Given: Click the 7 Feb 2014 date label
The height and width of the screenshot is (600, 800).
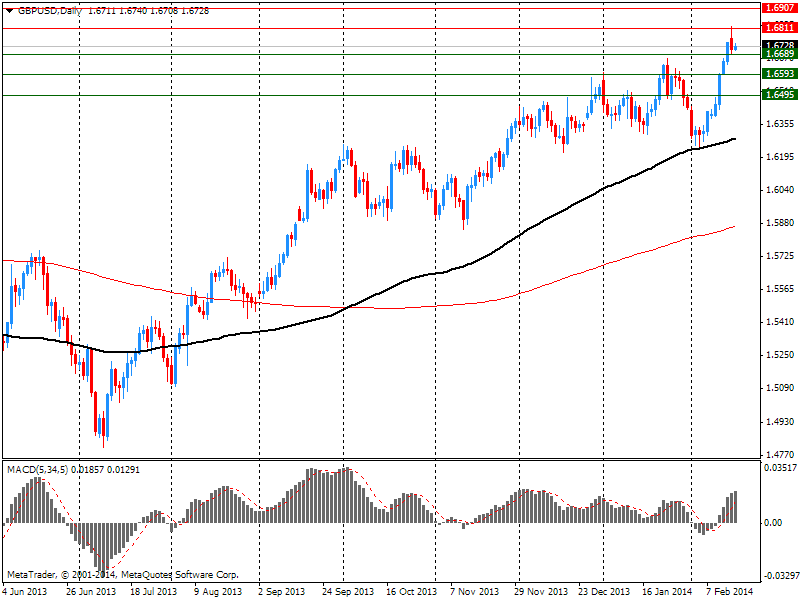Looking at the screenshot, I should [731, 591].
